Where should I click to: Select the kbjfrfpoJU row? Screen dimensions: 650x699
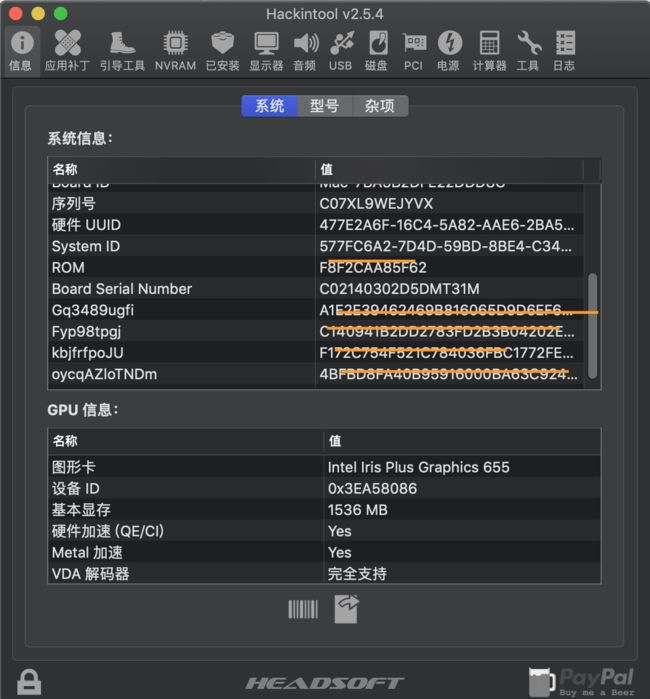(316, 353)
